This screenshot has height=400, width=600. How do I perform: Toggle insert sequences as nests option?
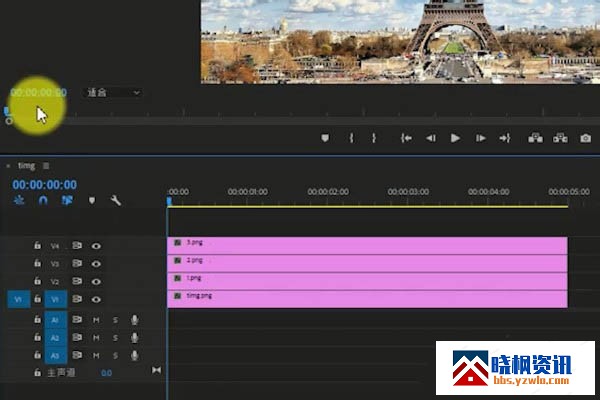click(x=19, y=200)
